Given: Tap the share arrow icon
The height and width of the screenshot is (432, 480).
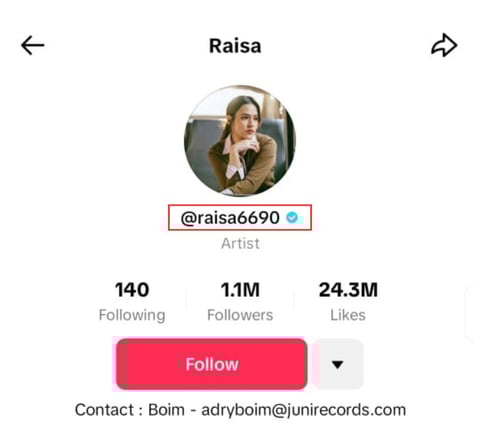Looking at the screenshot, I should (444, 45).
